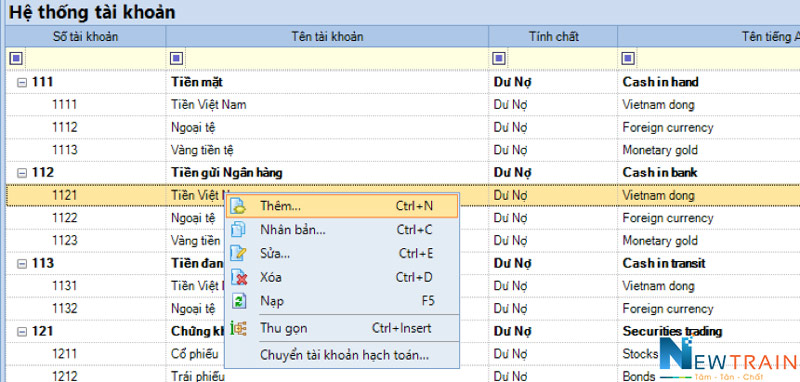The image size is (800, 382).
Task: Click Tiền Việt Nam in row 1111
Action: pyautogui.click(x=209, y=105)
